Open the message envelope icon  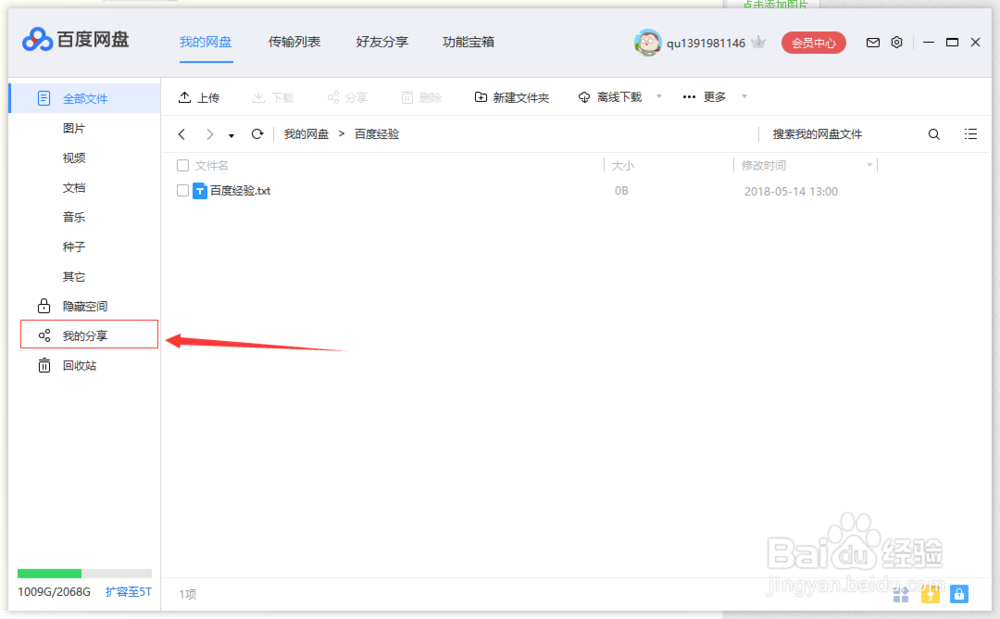872,42
